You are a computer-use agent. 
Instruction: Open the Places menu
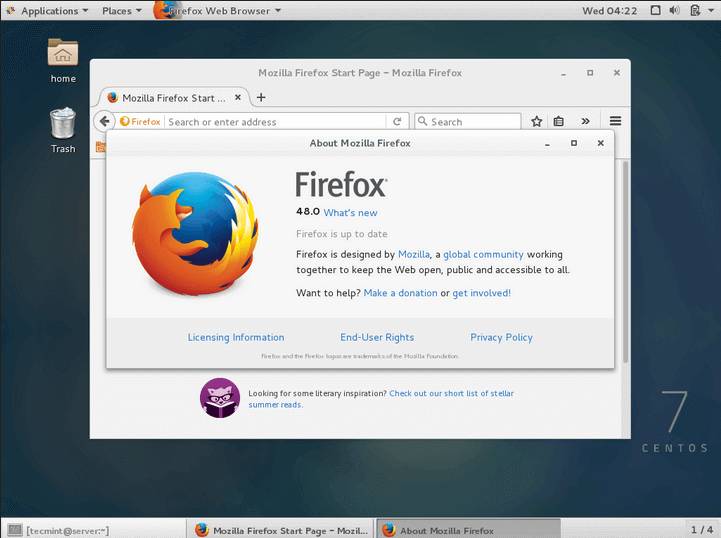coord(121,11)
